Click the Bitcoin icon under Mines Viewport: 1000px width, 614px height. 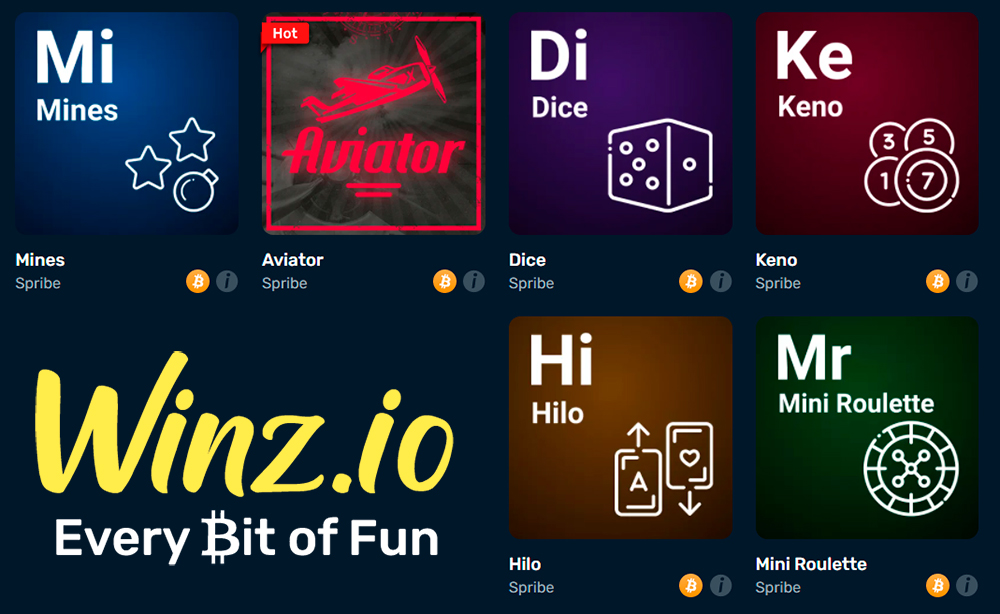pos(198,281)
